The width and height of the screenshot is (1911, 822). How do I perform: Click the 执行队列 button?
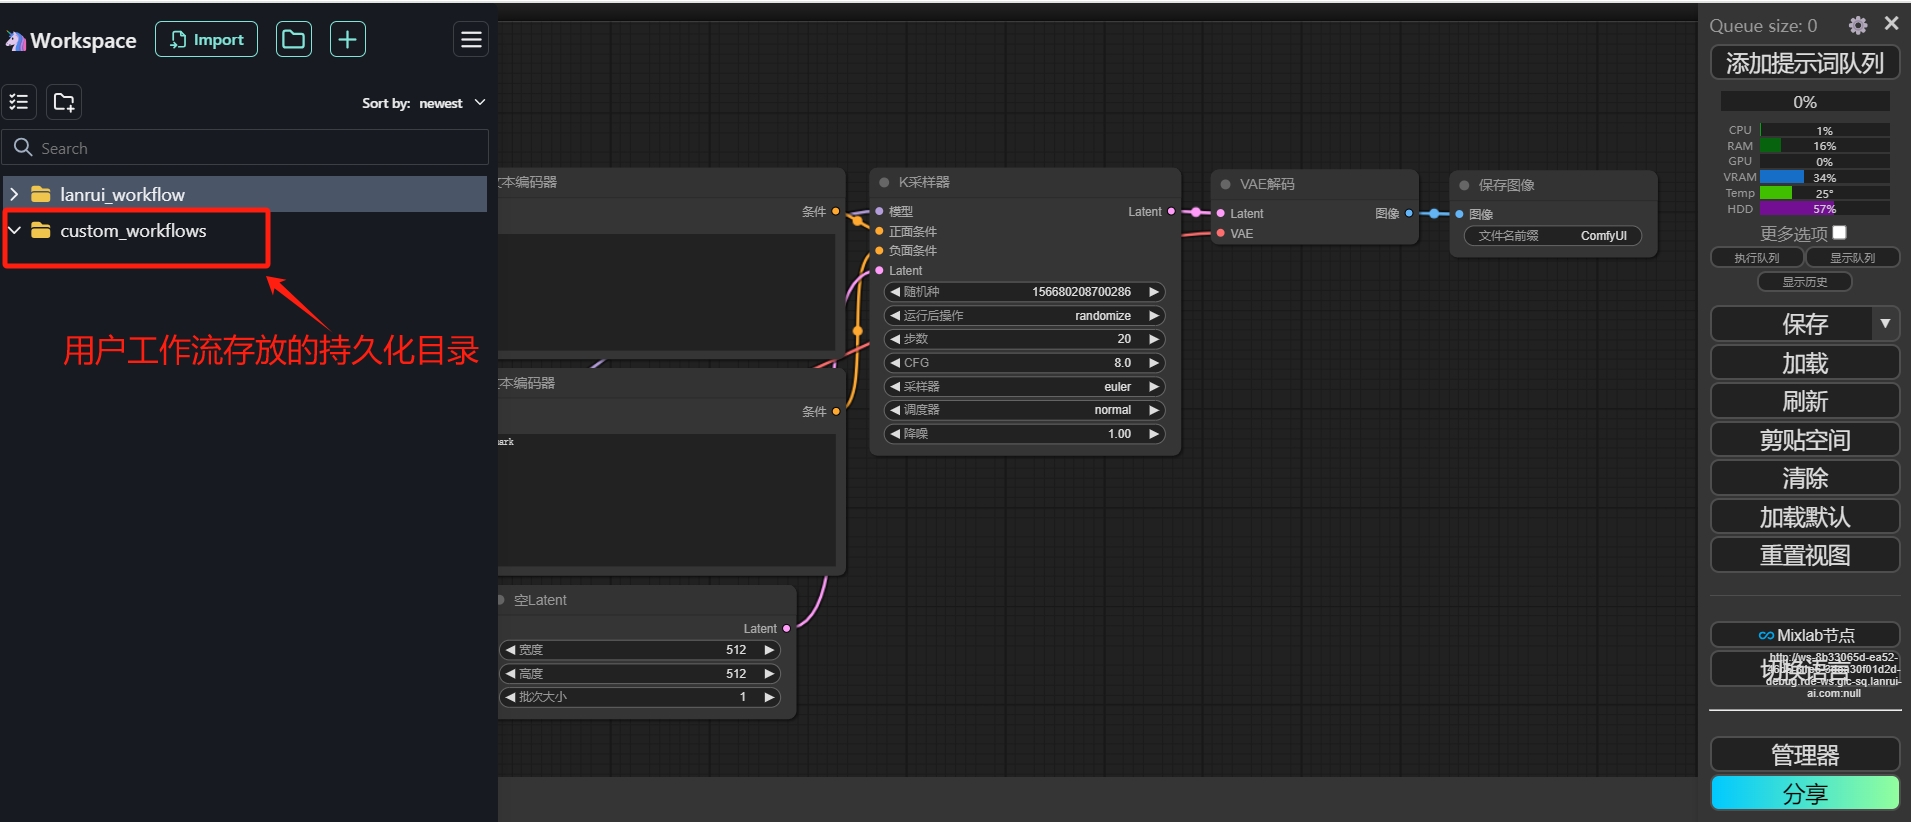(1757, 258)
